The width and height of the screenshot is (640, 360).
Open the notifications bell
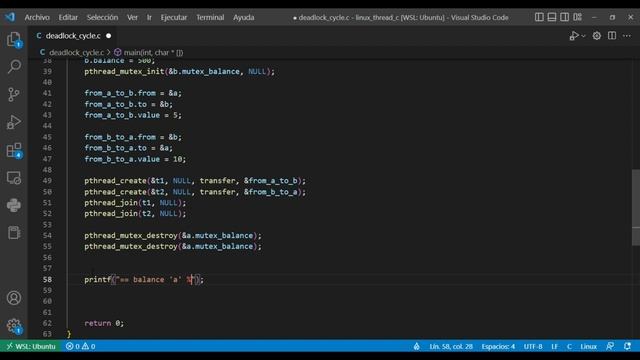[x=627, y=347]
